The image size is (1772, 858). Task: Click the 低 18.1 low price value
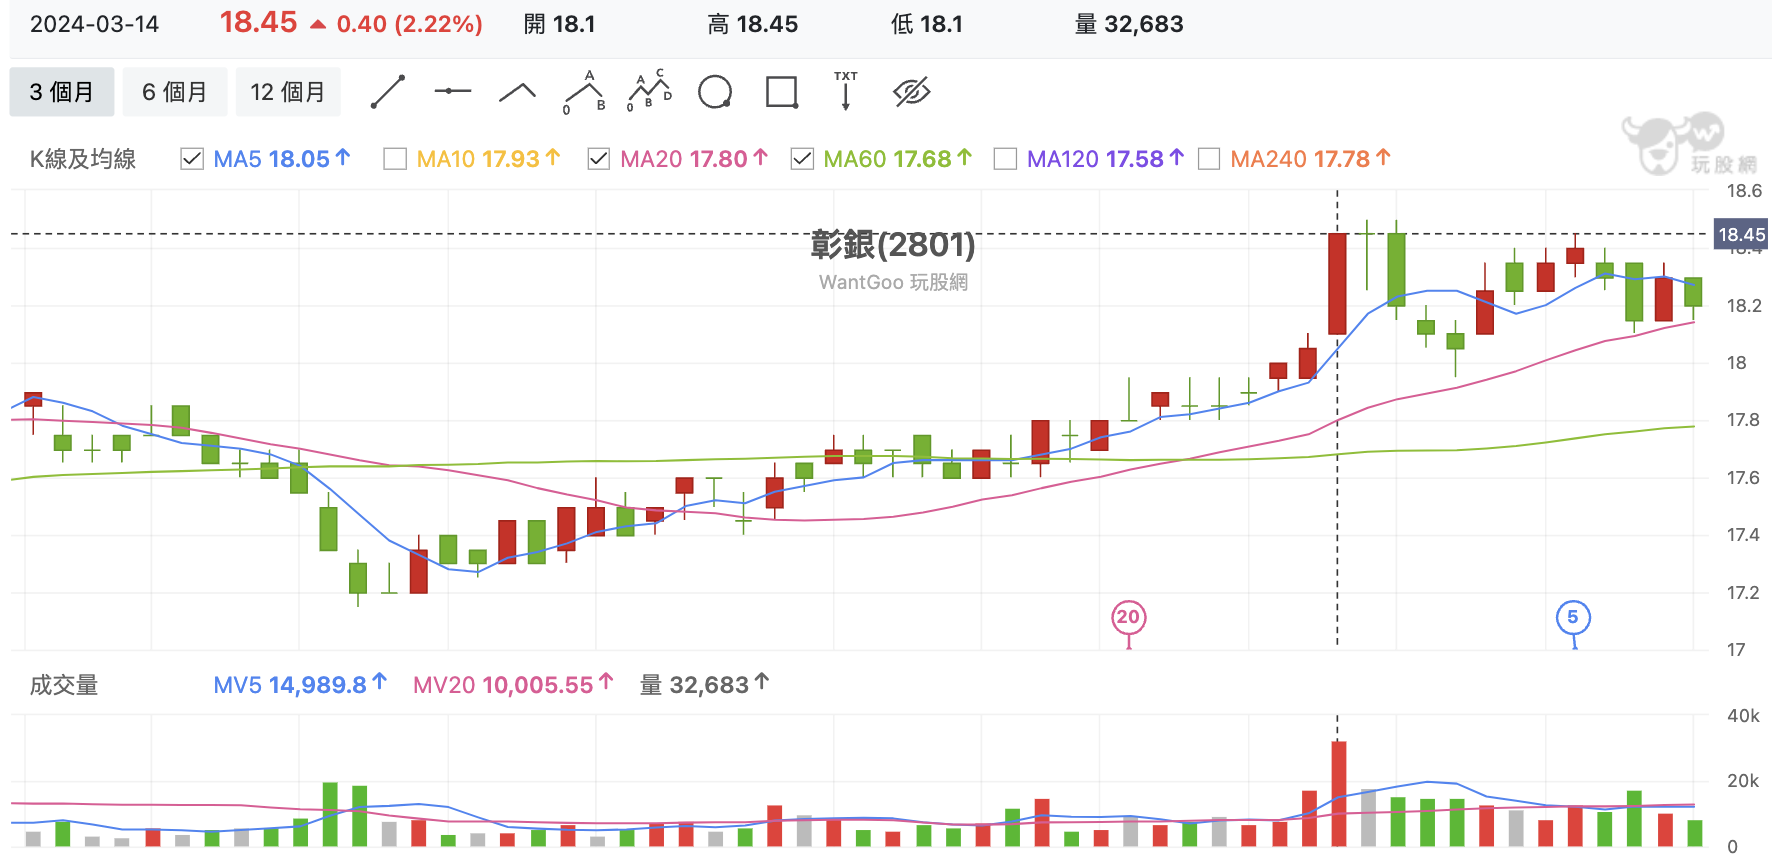pos(927,24)
